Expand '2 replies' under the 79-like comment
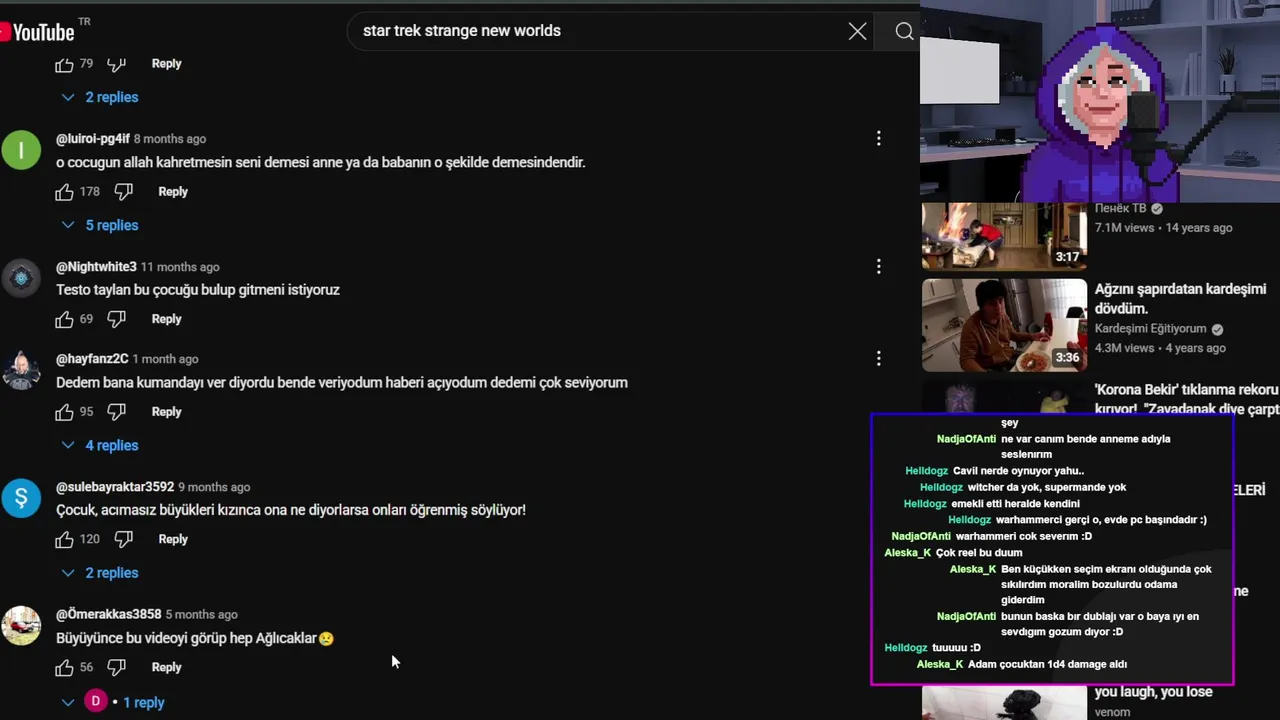The width and height of the screenshot is (1280, 720). (100, 97)
